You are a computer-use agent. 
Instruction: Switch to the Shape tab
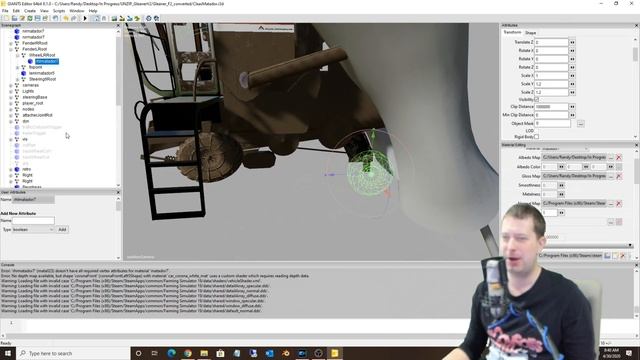click(531, 33)
